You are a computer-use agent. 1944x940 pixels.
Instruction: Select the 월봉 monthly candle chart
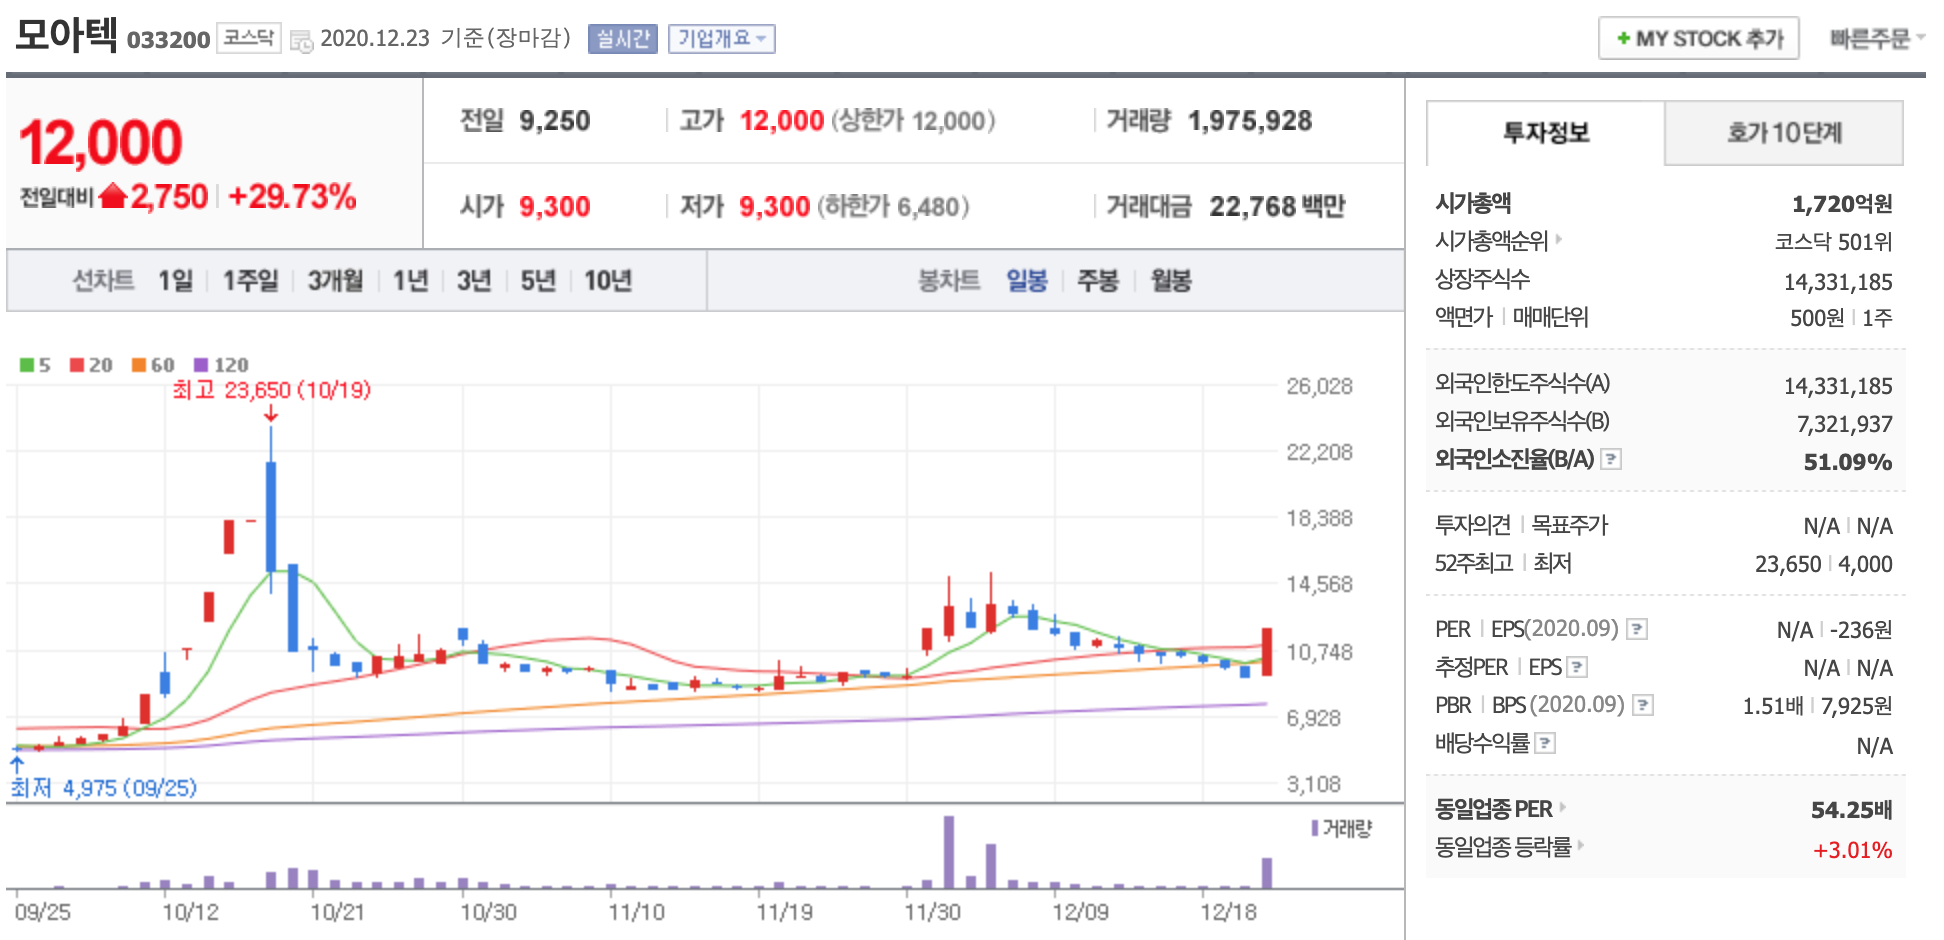(x=1171, y=281)
